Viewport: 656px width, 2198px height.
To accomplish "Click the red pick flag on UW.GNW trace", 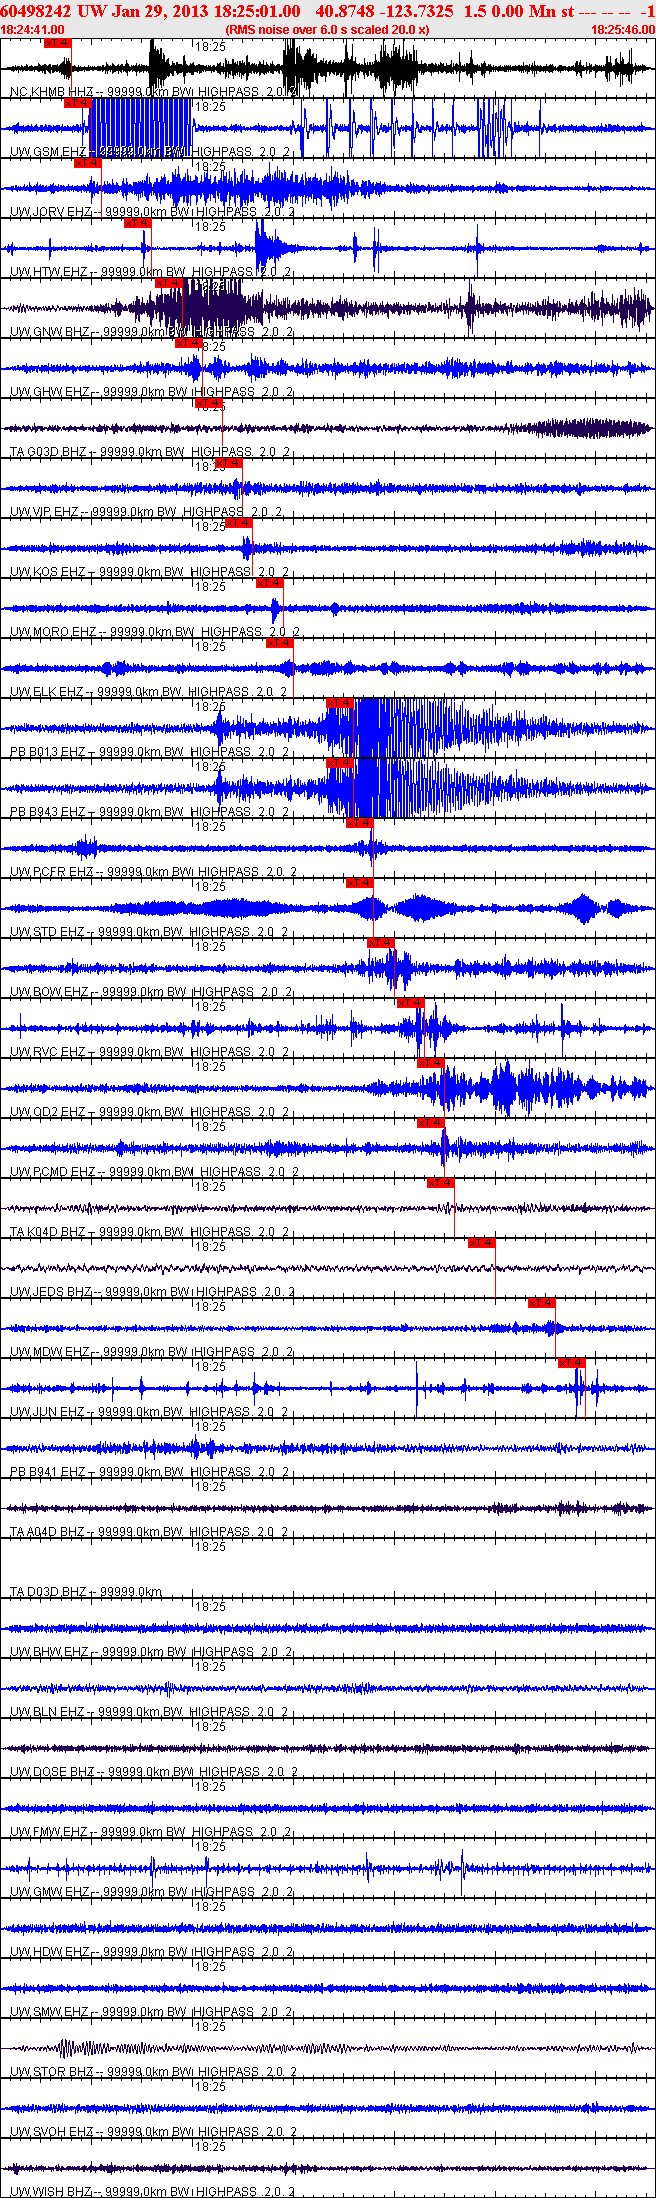I will 169,283.
